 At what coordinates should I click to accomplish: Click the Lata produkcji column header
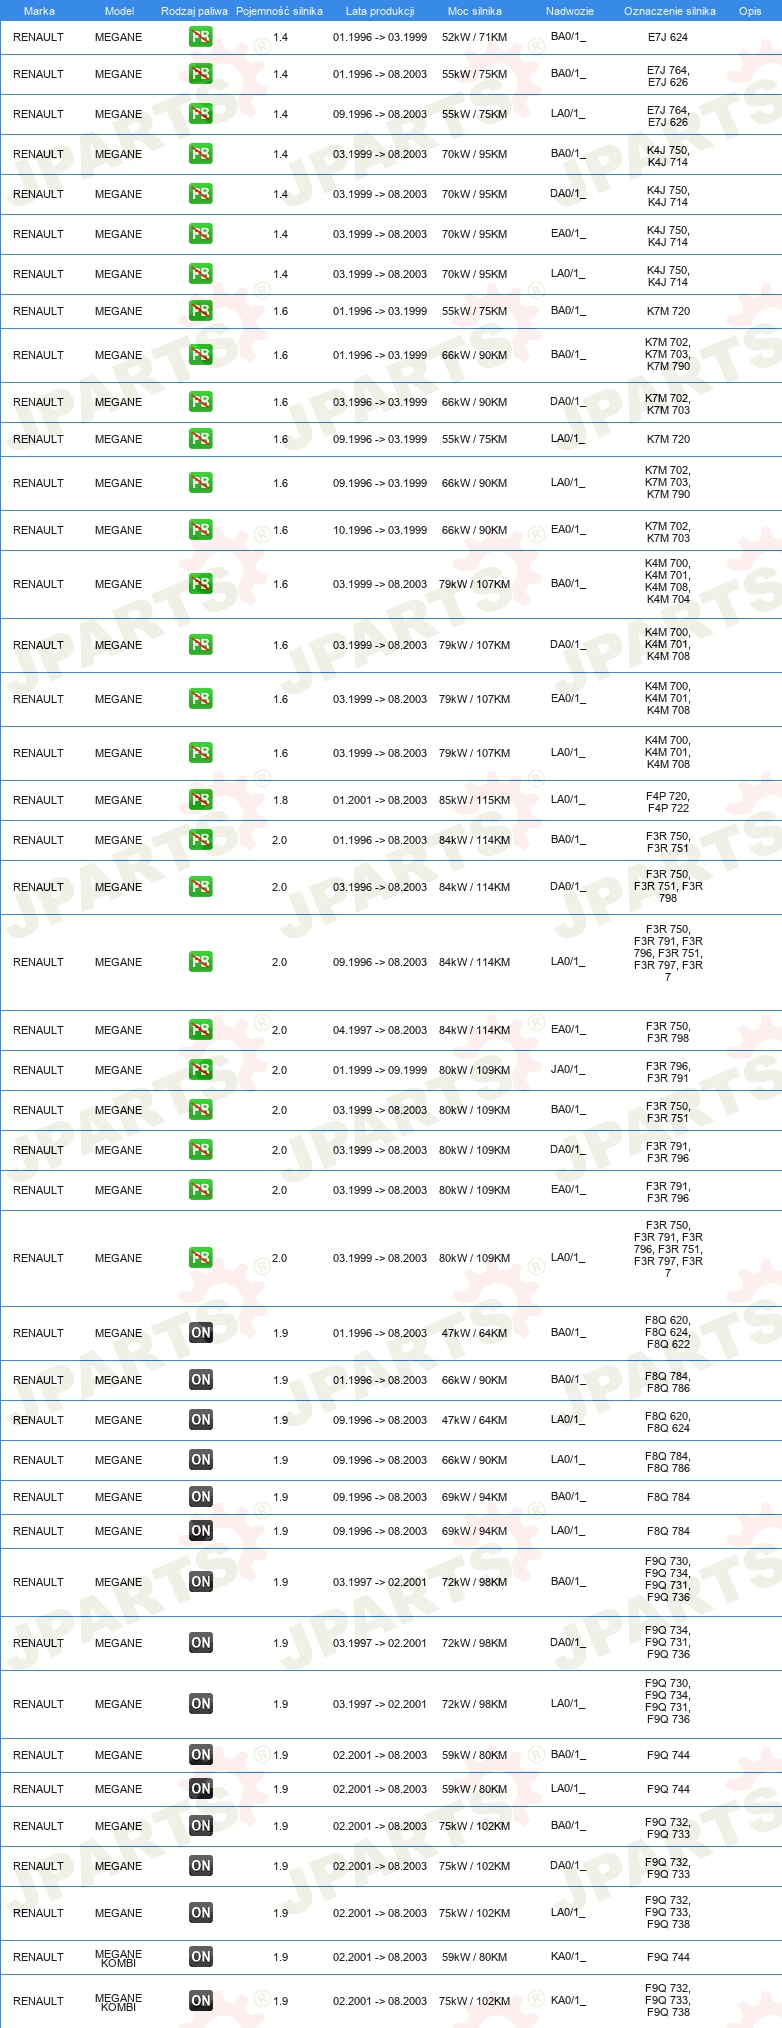(380, 11)
